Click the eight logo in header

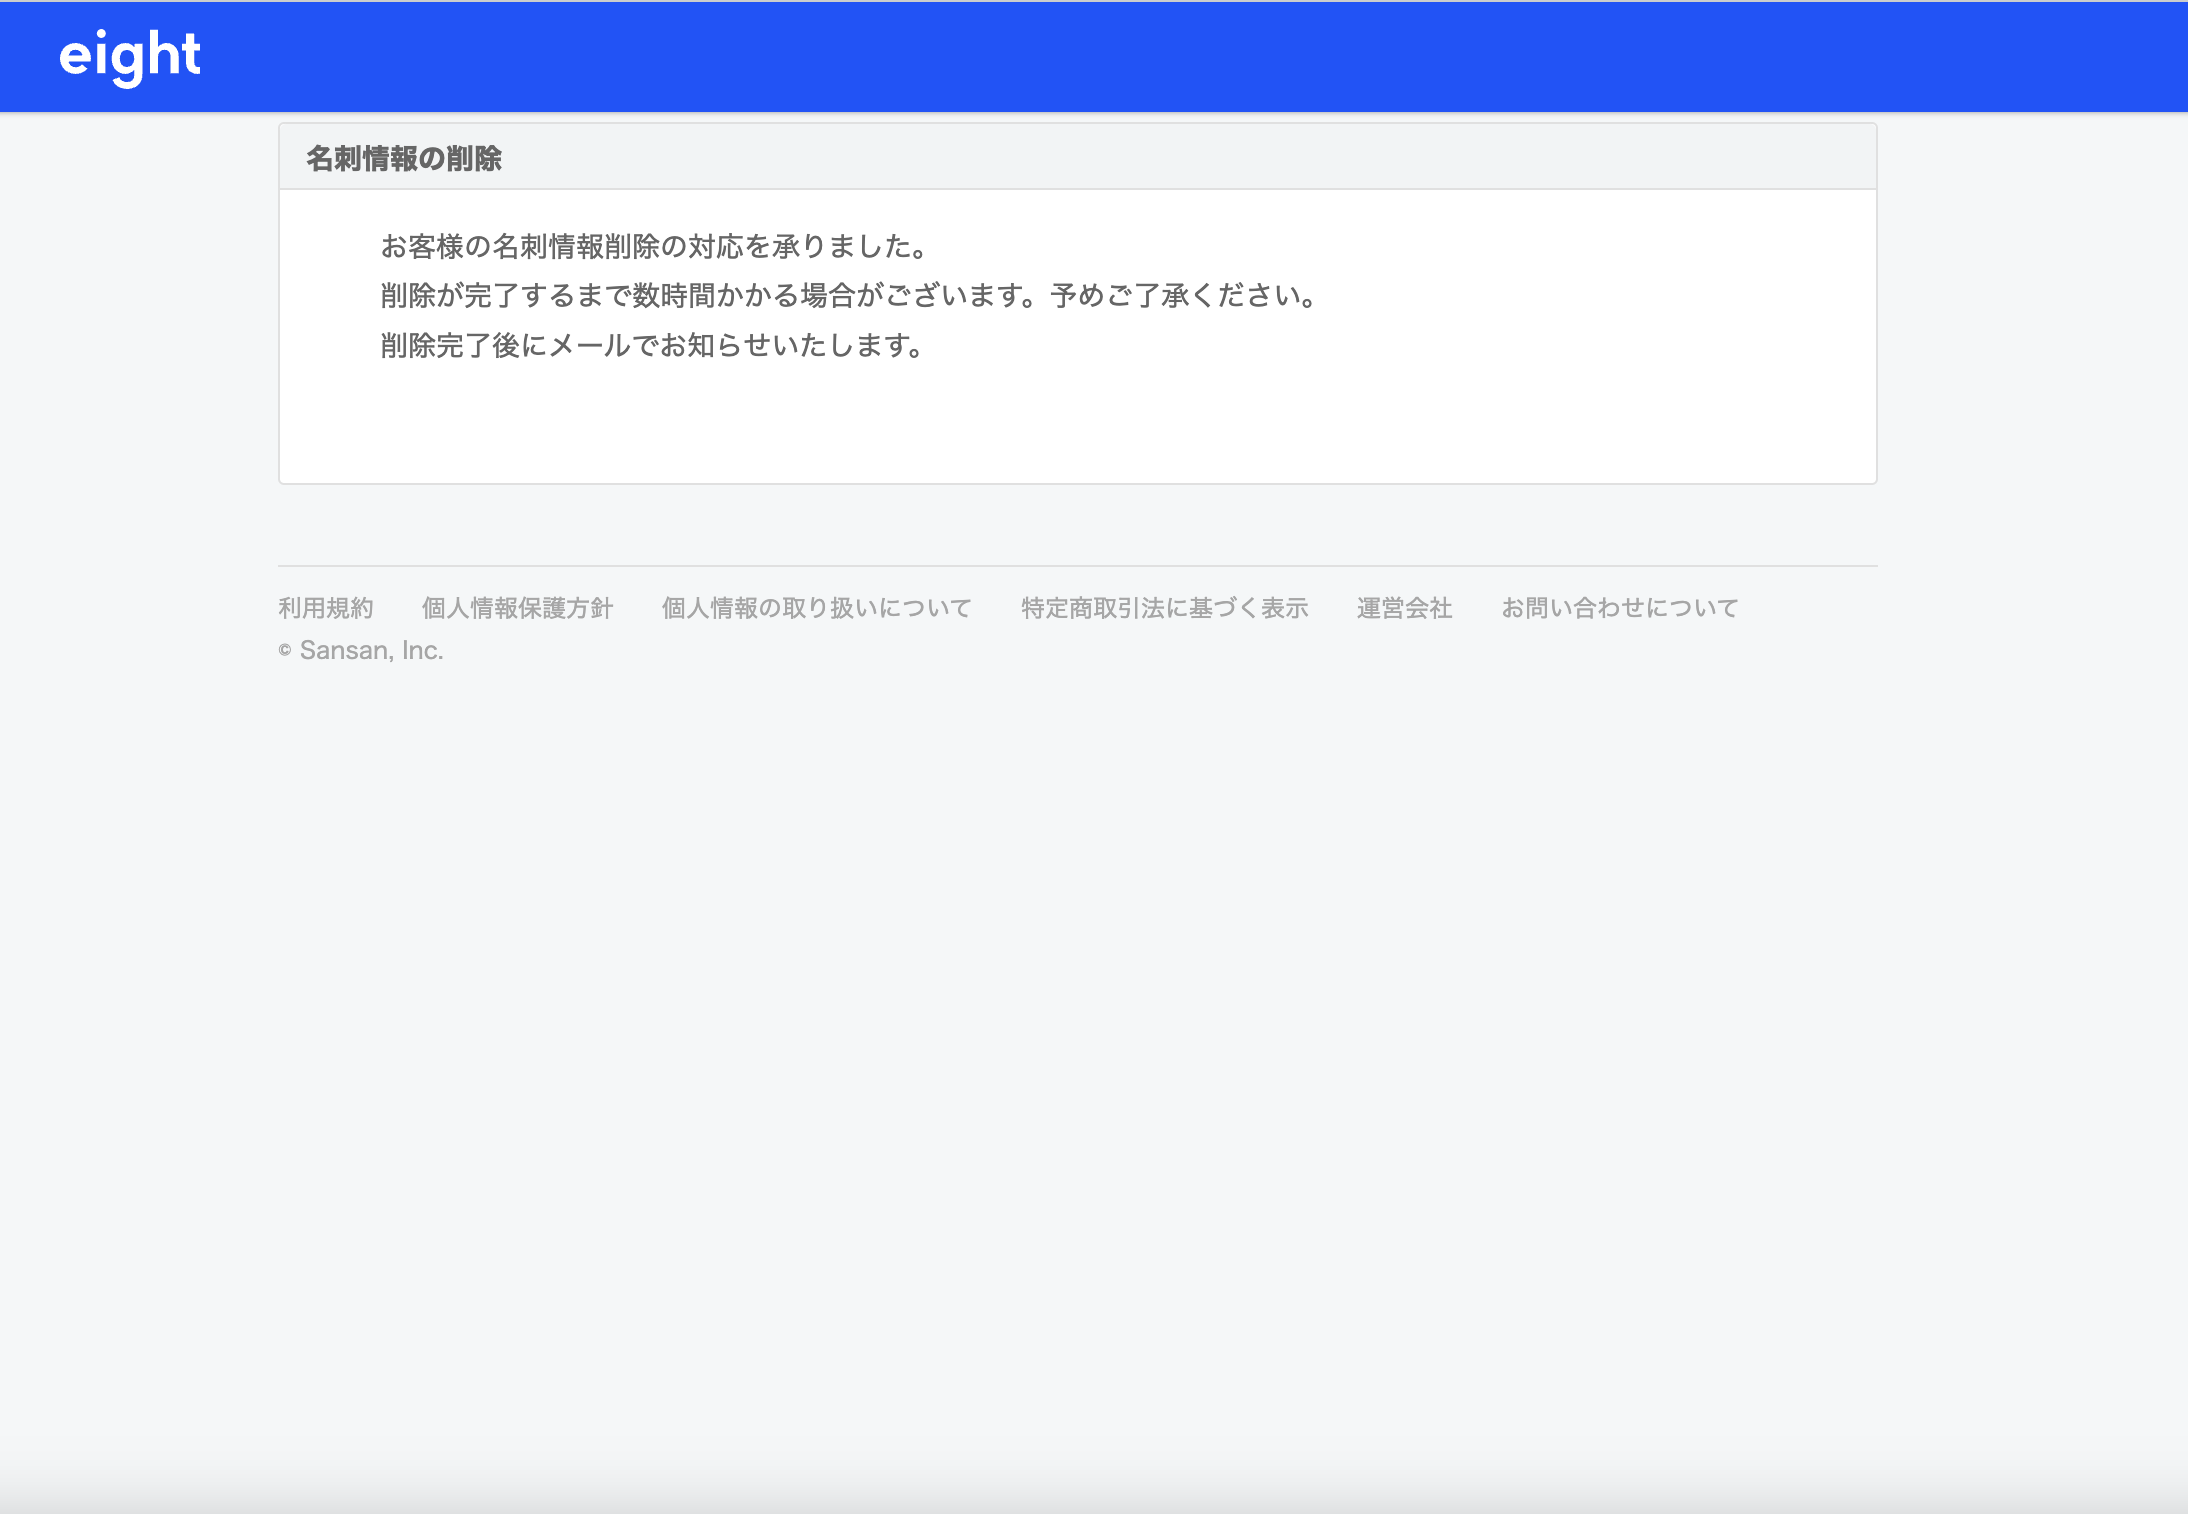pos(130,55)
